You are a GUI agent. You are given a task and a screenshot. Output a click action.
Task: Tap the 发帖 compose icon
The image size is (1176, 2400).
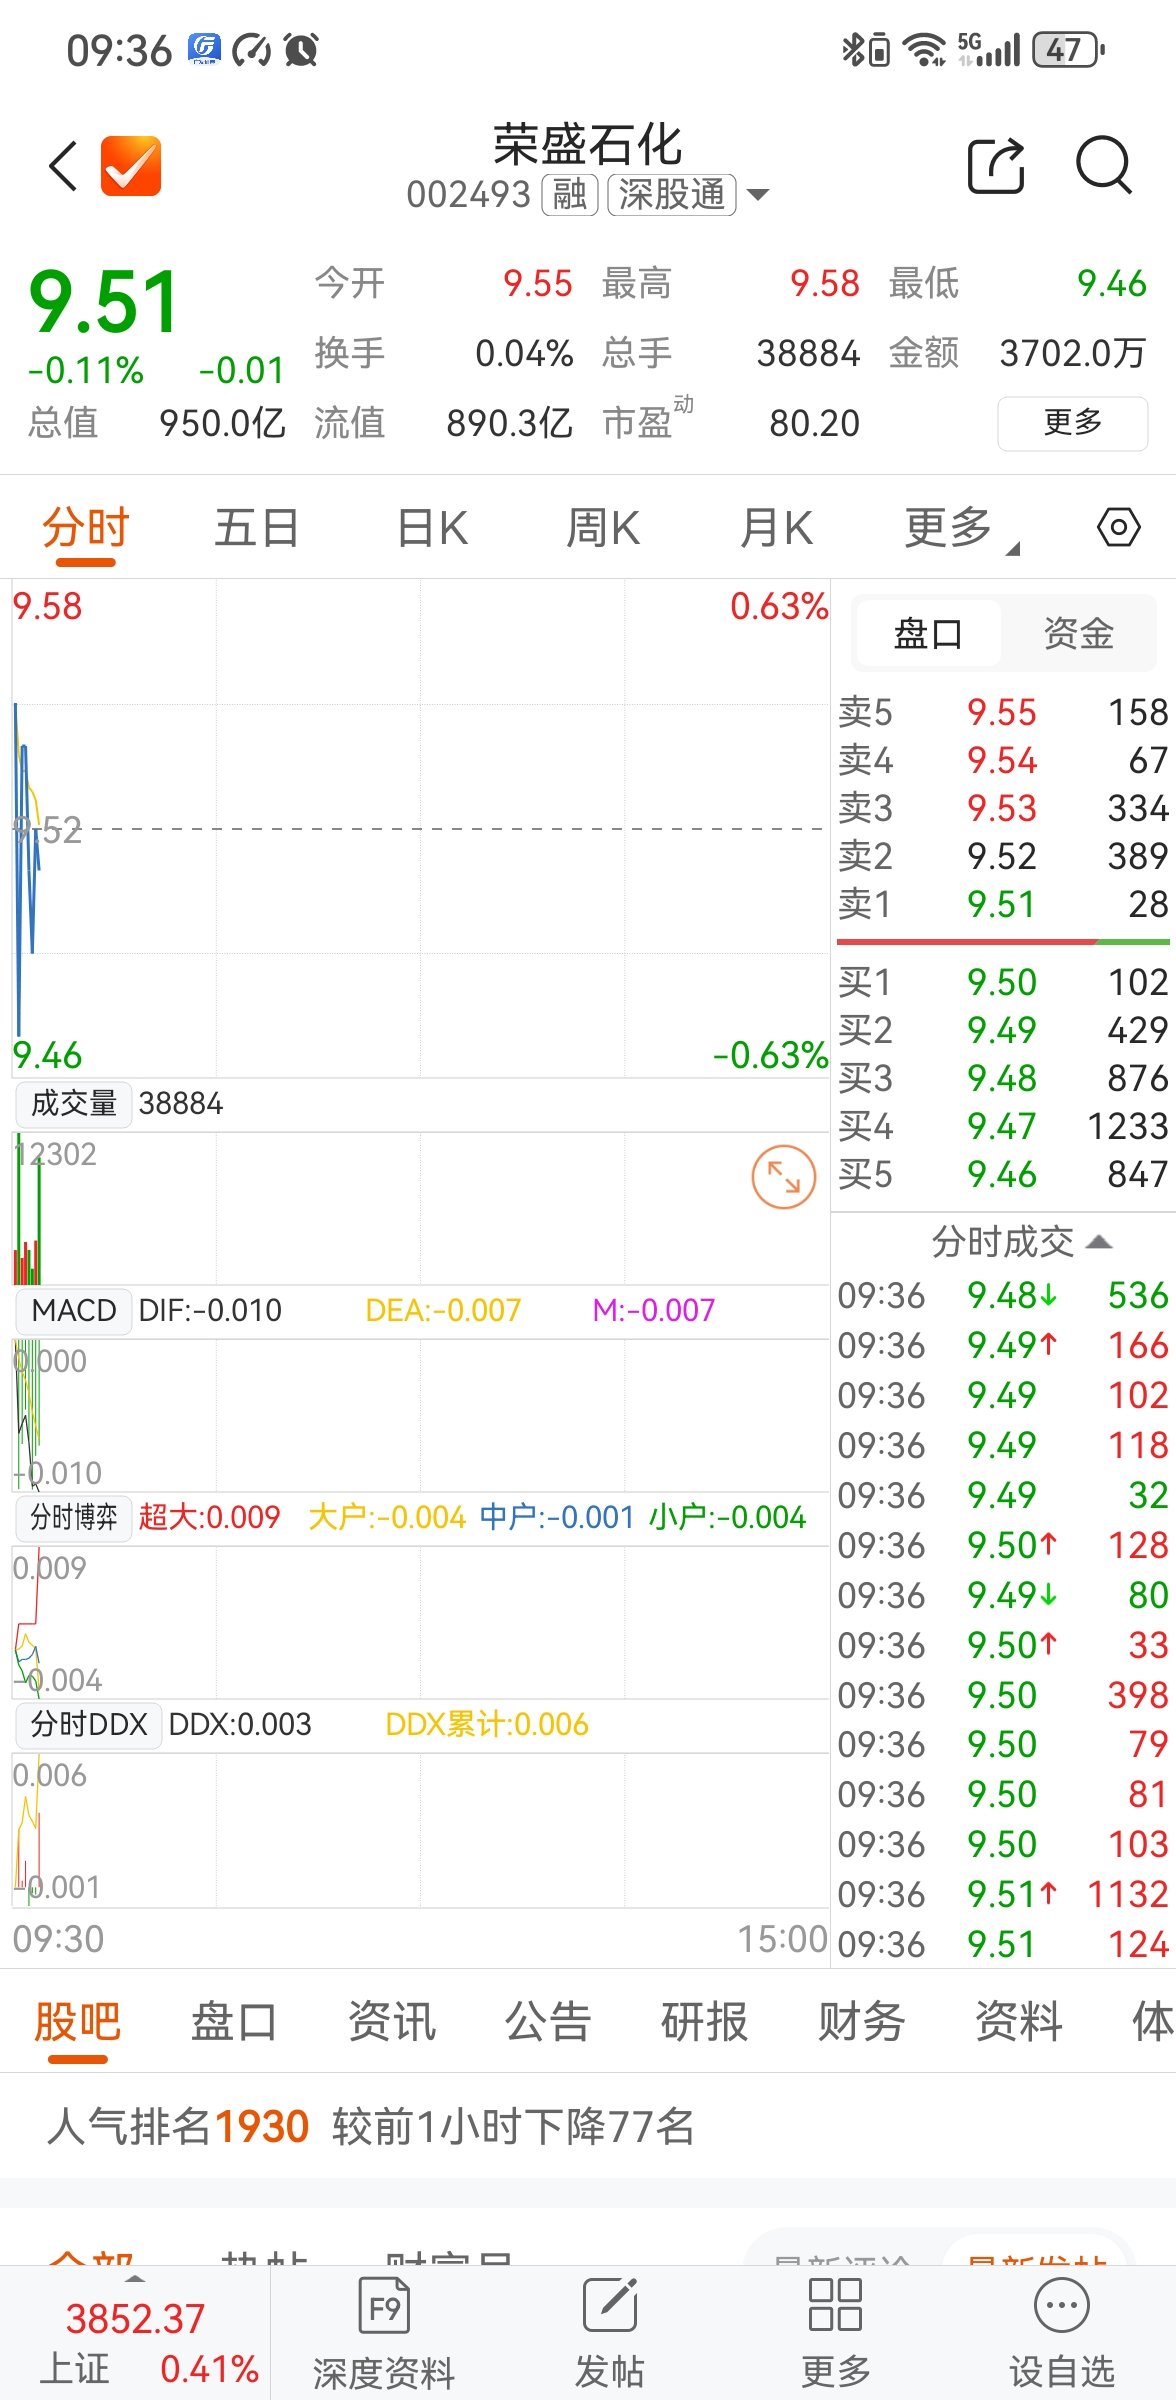[610, 2334]
